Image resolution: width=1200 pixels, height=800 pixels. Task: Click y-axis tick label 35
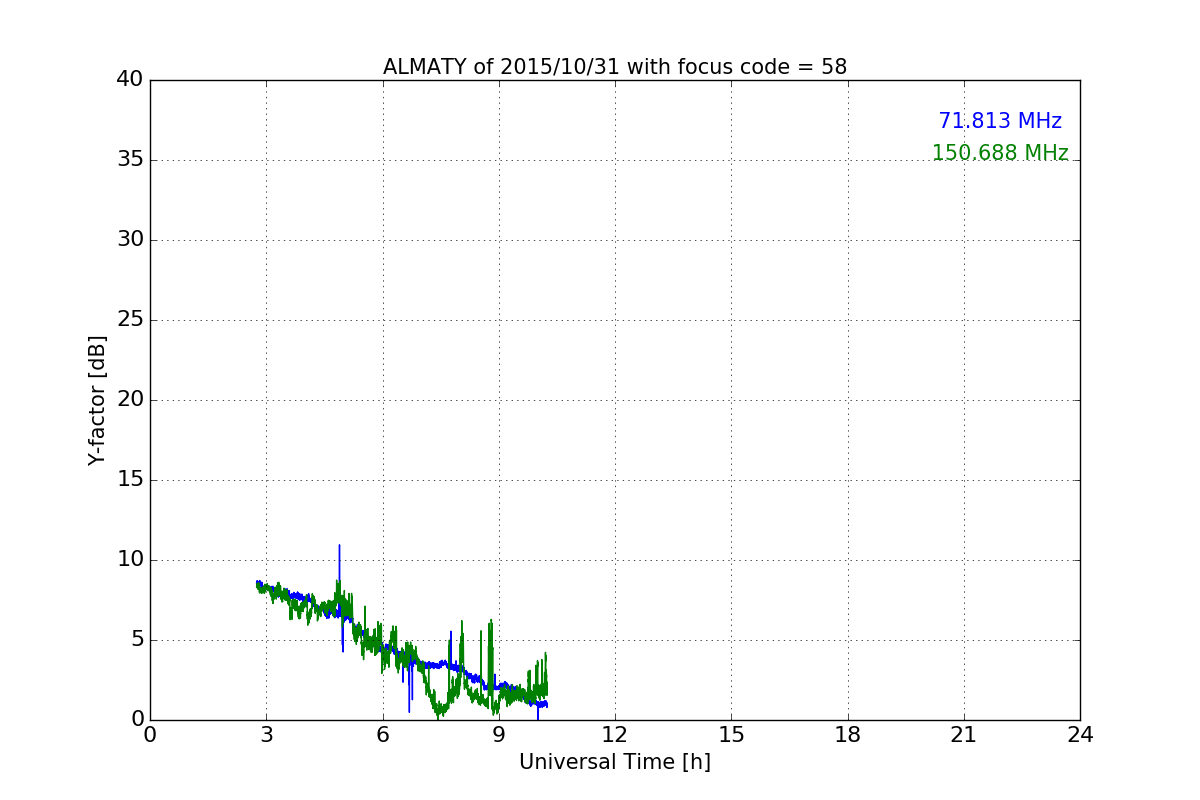tap(130, 160)
